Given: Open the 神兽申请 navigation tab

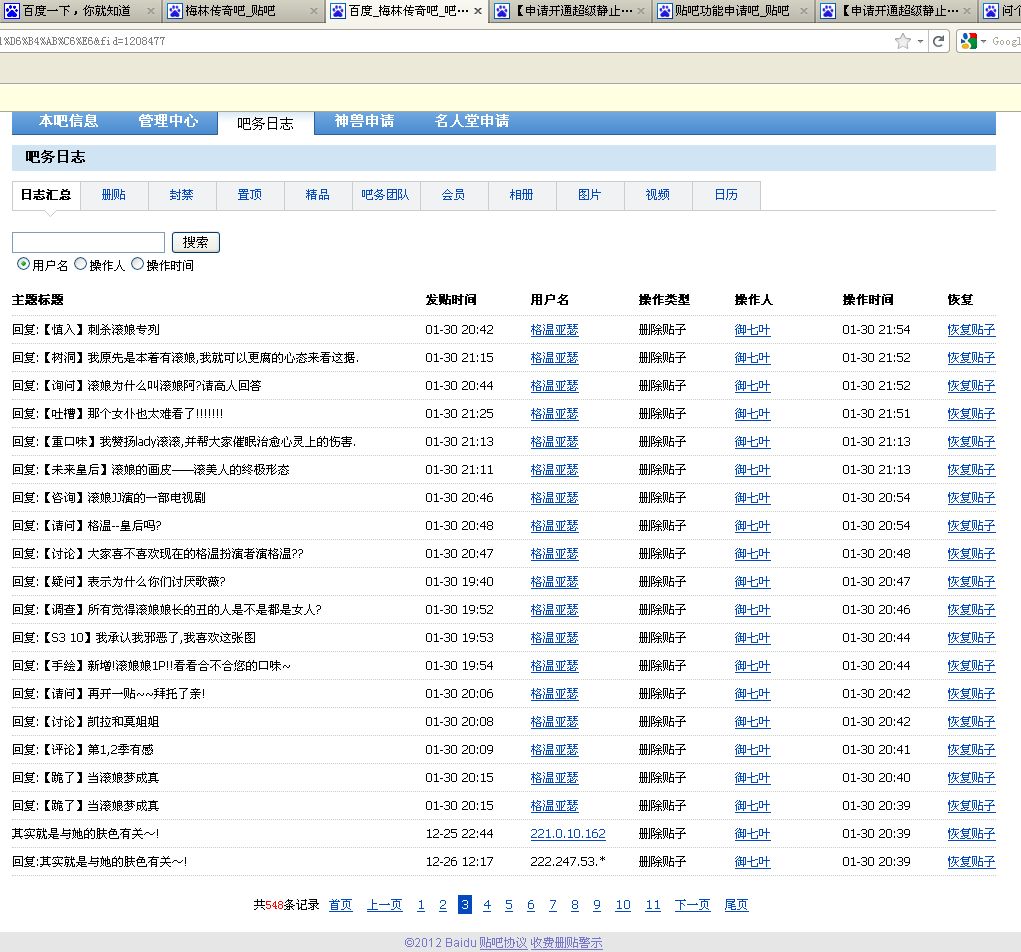Looking at the screenshot, I should coord(364,121).
